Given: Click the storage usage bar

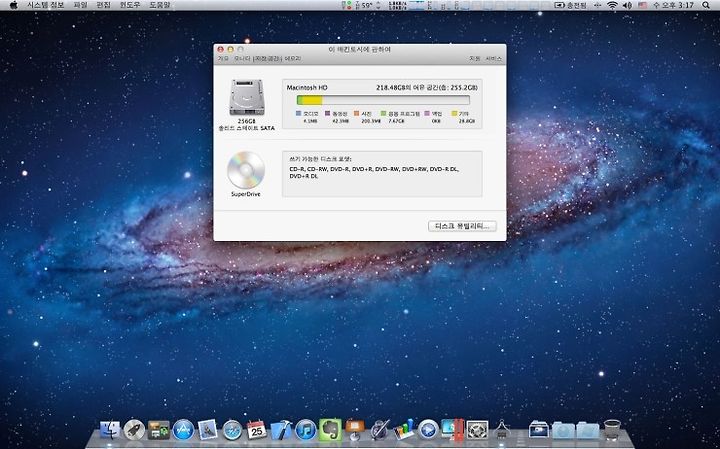Looking at the screenshot, I should coord(383,100).
